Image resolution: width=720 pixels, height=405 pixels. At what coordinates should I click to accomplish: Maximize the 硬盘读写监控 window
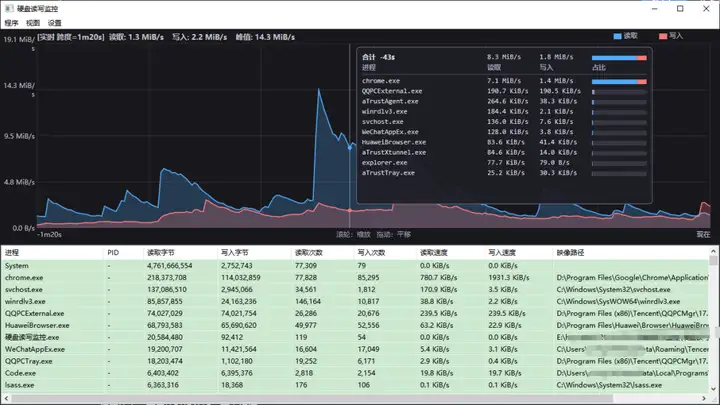click(x=680, y=8)
